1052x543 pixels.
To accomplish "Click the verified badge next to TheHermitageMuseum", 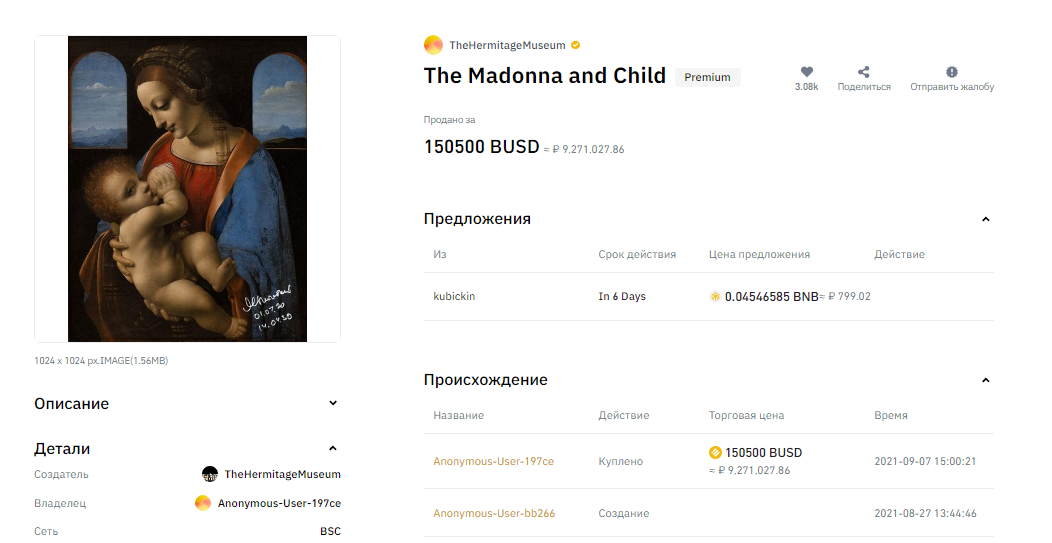I will (576, 45).
